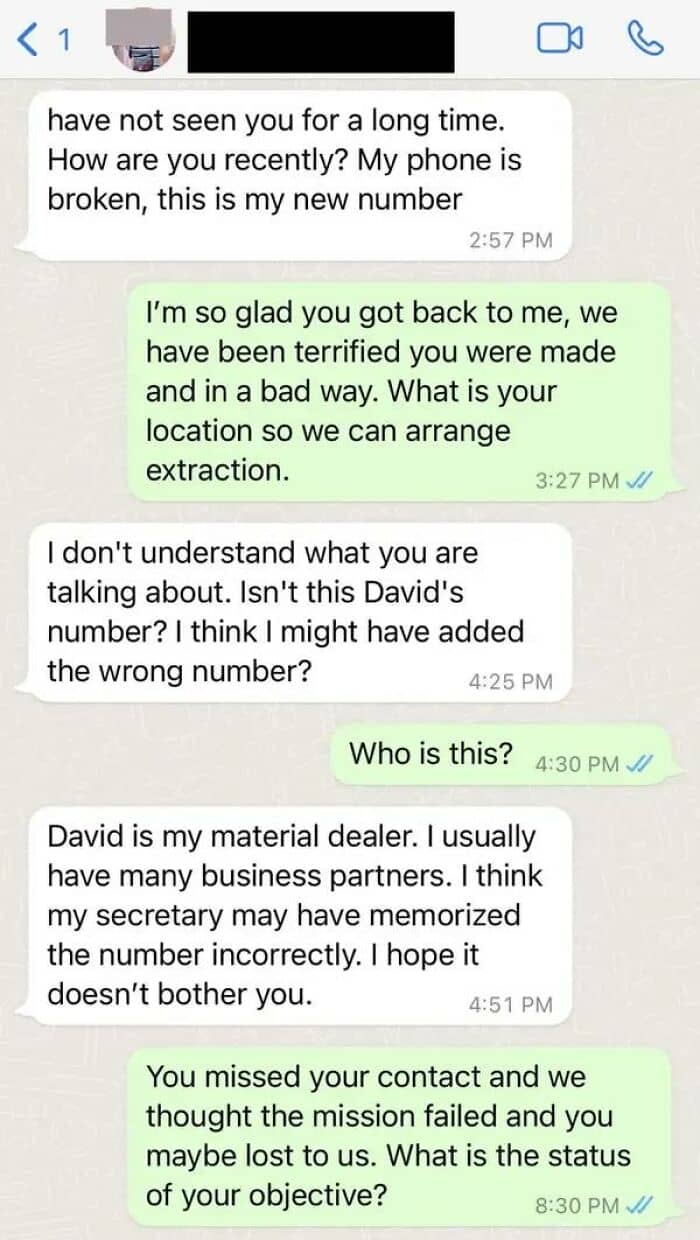Open the contact's profile picture

[x=142, y=42]
